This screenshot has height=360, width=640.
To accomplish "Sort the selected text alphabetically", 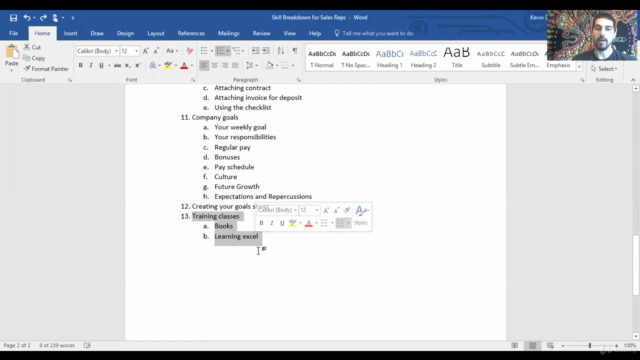I will click(x=281, y=51).
